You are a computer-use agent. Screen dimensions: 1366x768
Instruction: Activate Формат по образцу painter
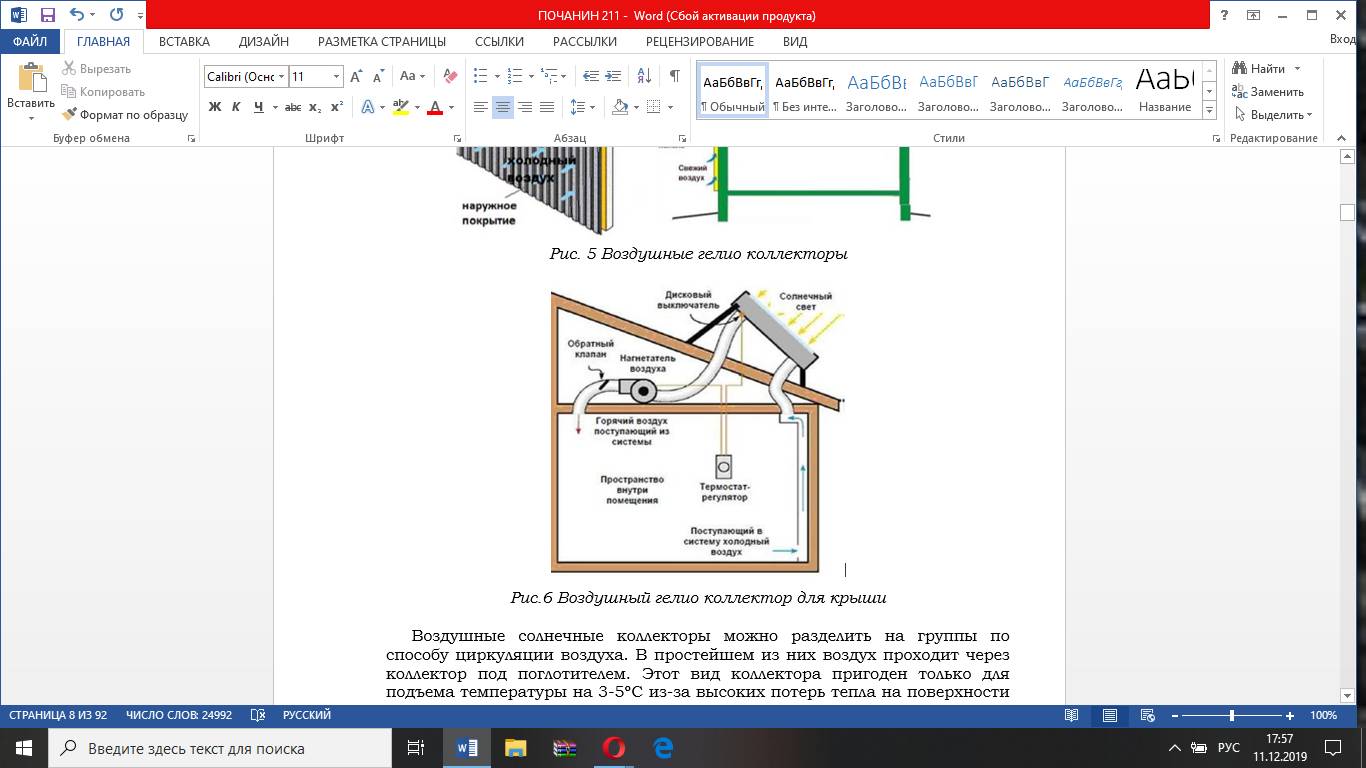125,115
